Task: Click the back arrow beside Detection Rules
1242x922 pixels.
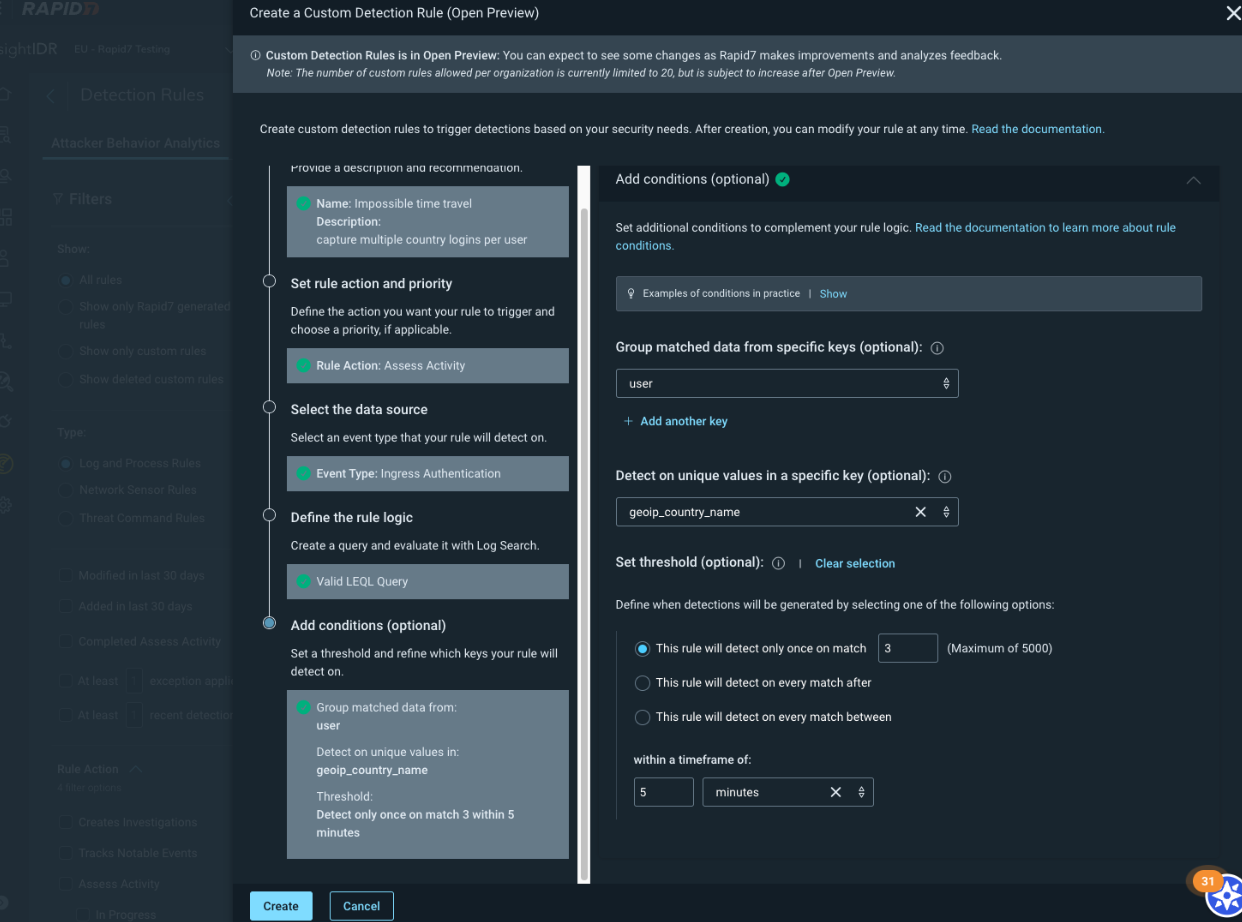Action: [x=51, y=96]
